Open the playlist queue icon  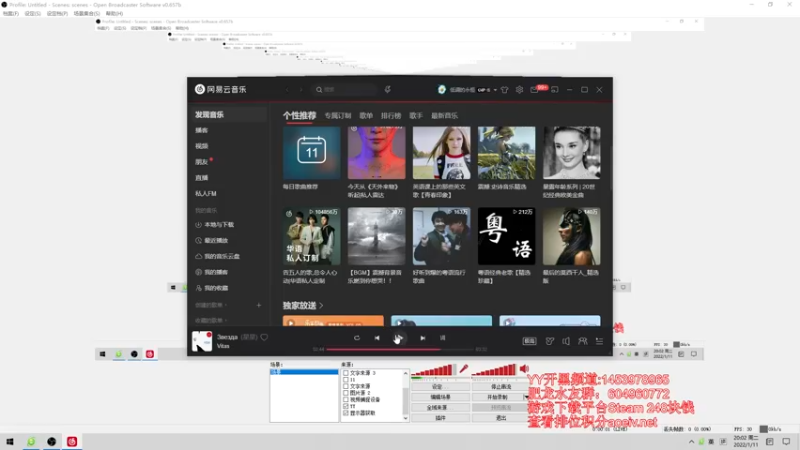(x=599, y=341)
